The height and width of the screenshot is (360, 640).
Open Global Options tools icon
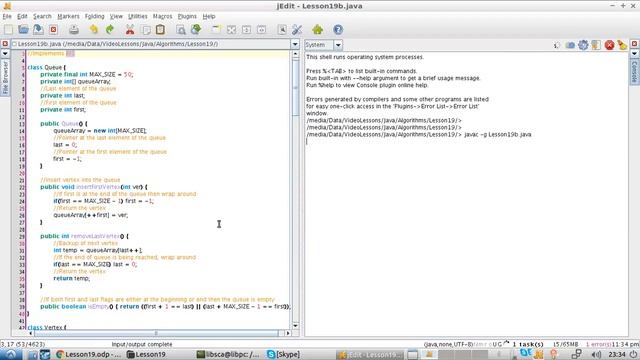point(297,30)
